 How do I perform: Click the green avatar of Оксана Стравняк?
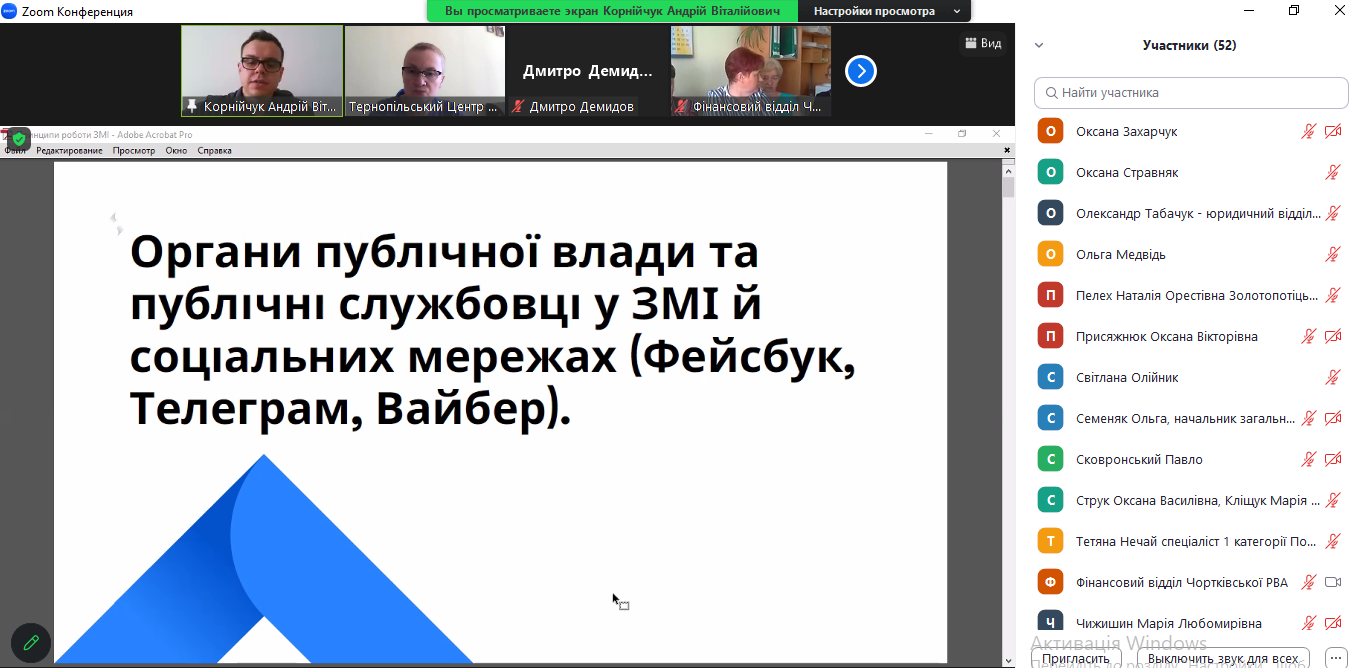tap(1050, 172)
